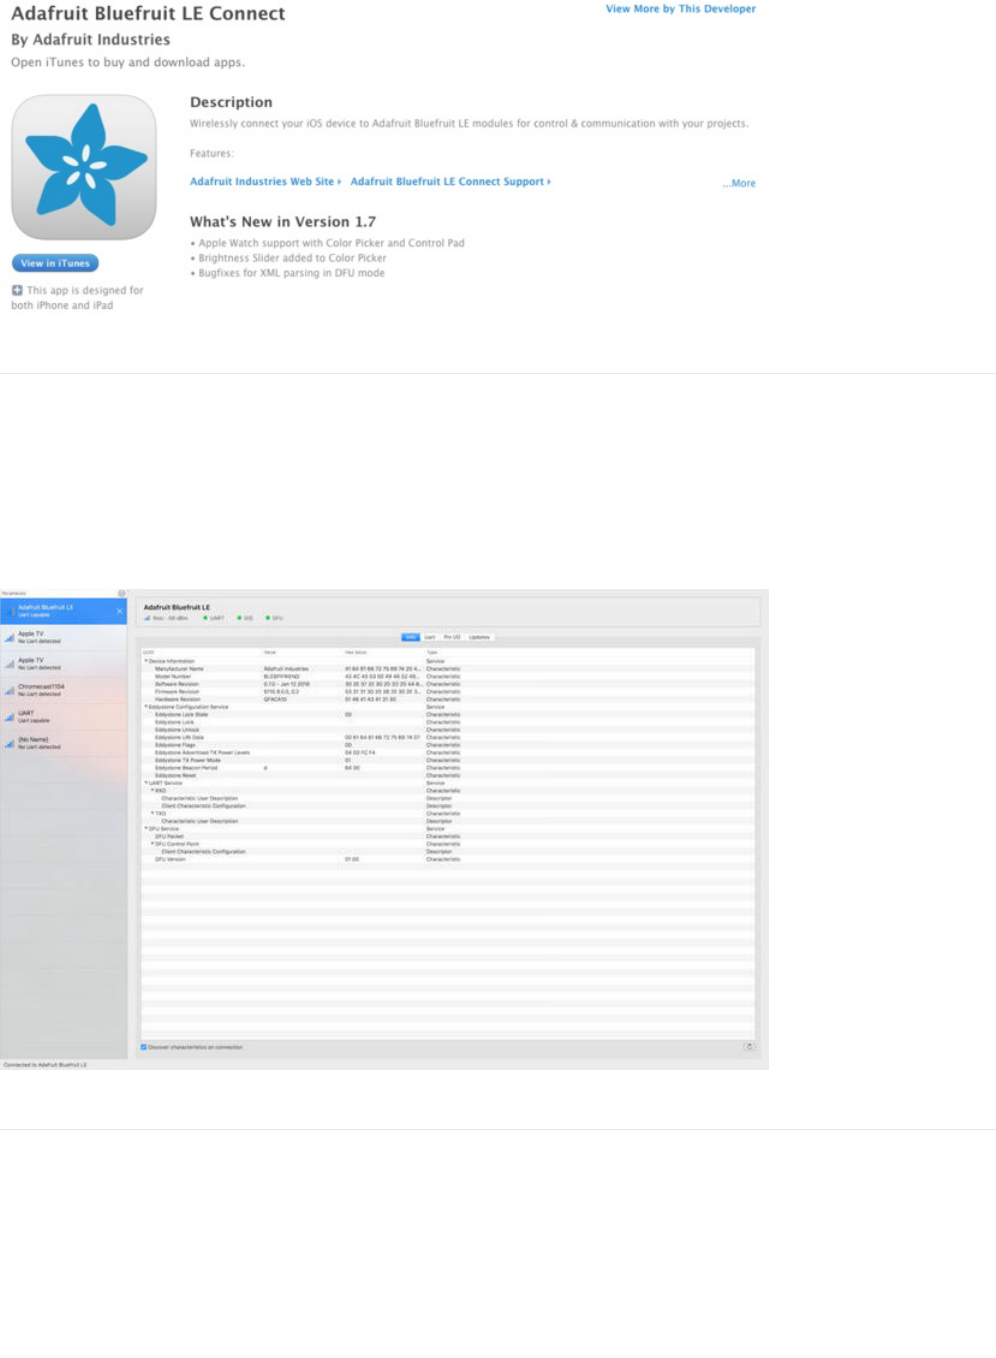
Task: Select the DFU Version row
Action: pyautogui.click(x=448, y=859)
